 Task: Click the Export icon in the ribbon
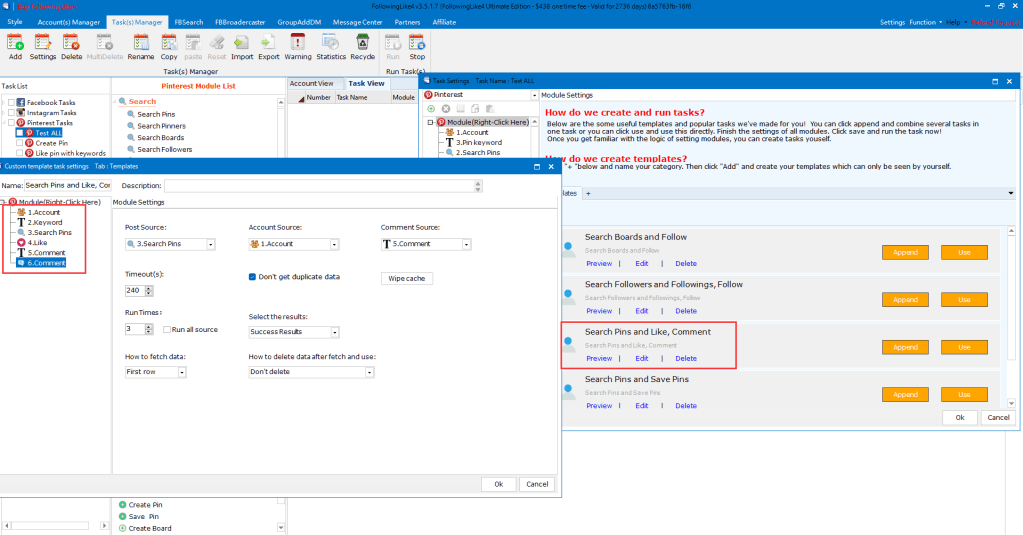click(269, 45)
